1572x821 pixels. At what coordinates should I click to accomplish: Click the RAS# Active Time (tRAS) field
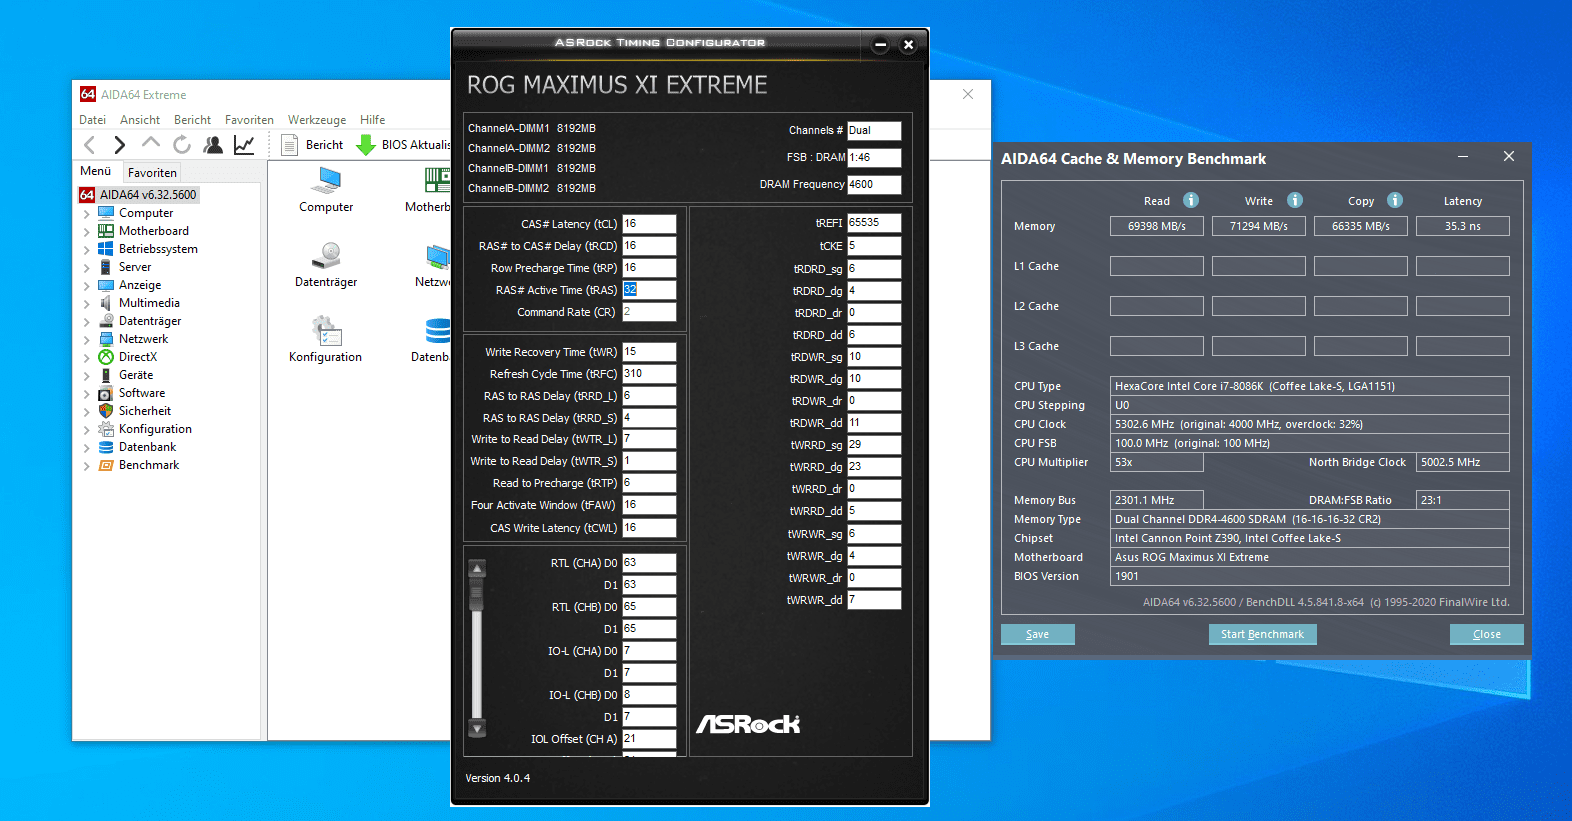(x=649, y=290)
